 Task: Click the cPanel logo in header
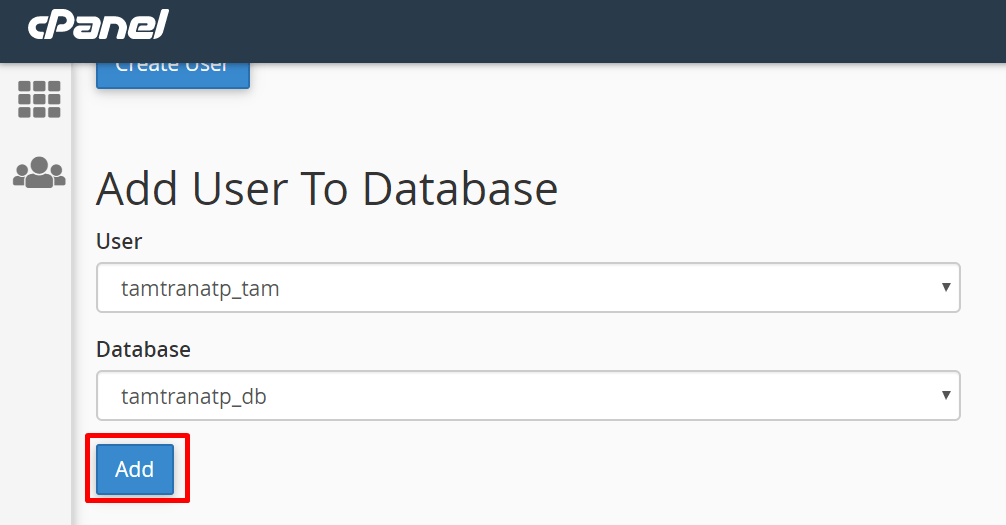(x=98, y=25)
